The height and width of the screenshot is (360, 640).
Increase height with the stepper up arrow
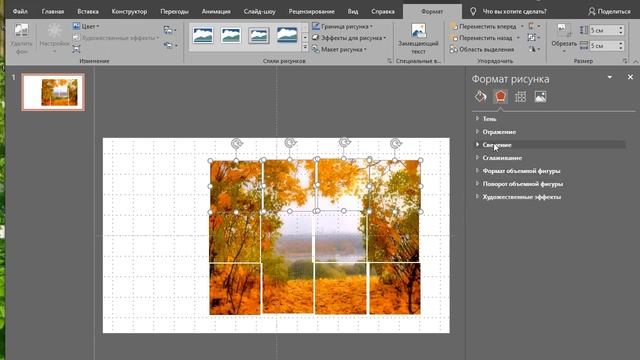(620, 28)
